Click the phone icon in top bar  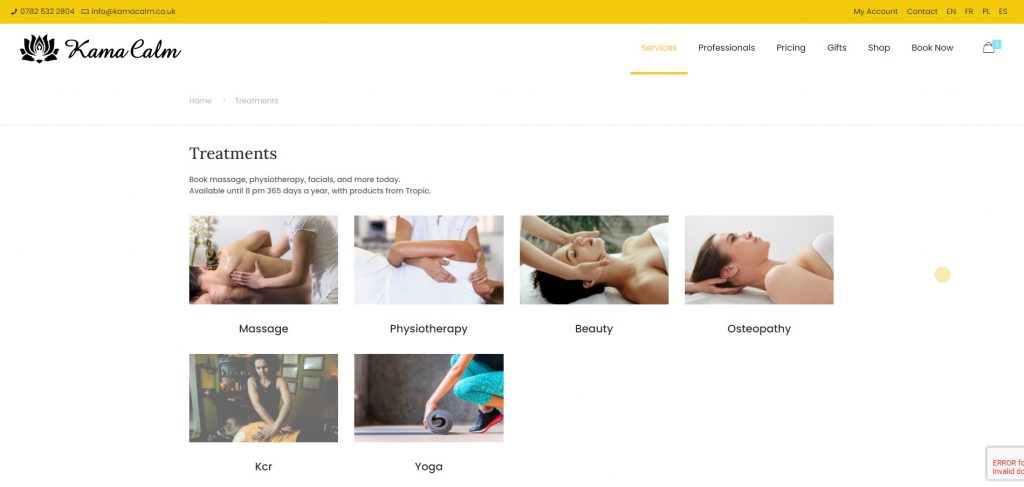pyautogui.click(x=14, y=11)
